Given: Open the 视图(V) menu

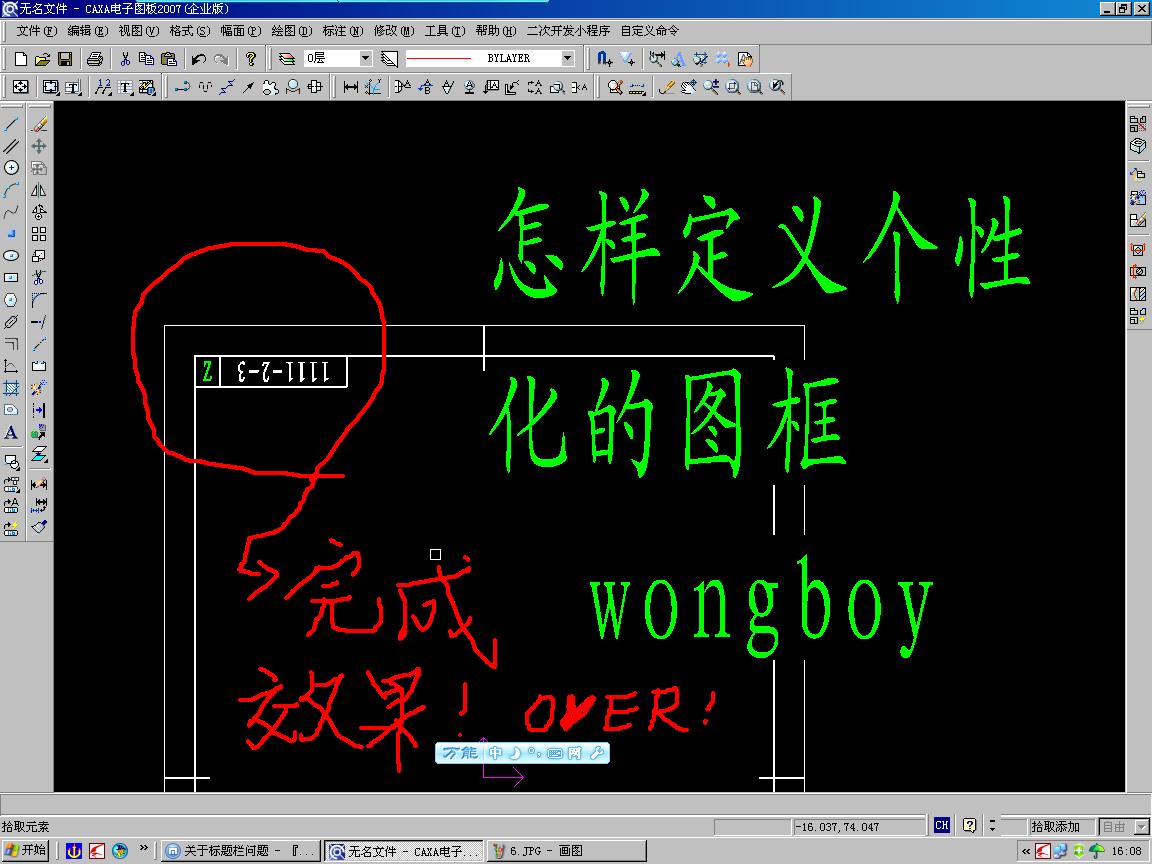Looking at the screenshot, I should 139,31.
